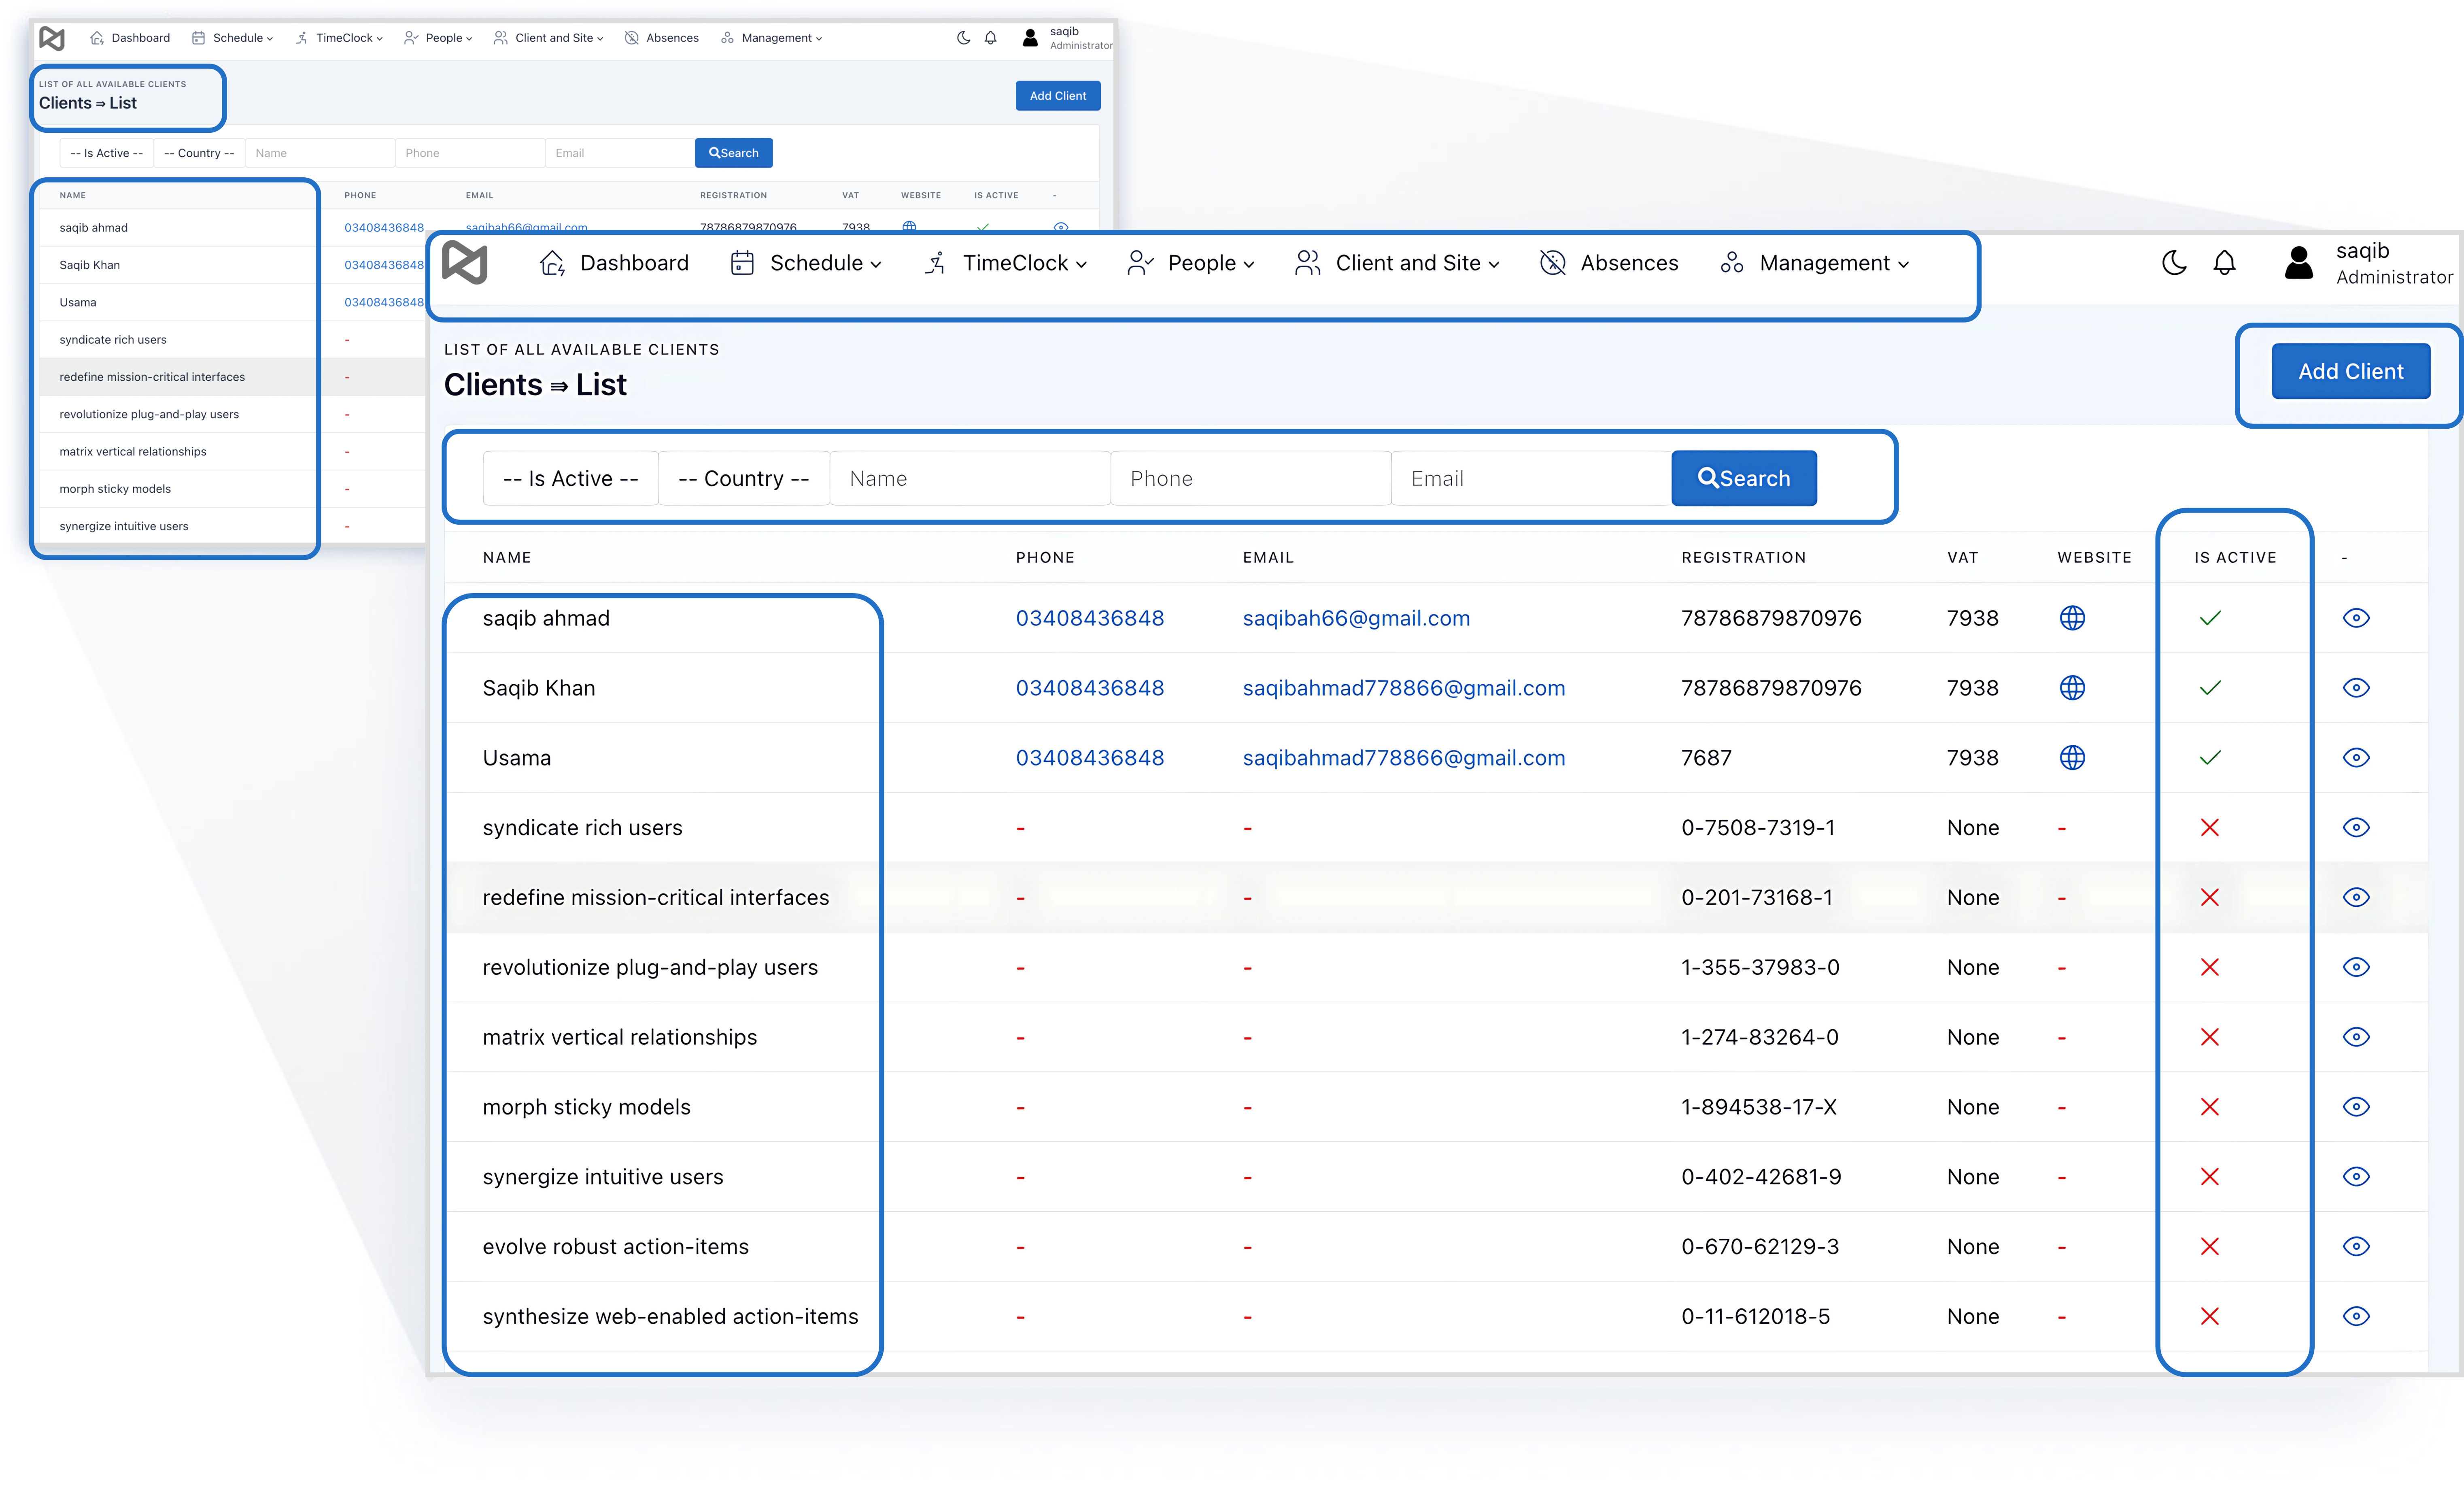This screenshot has height=1493, width=2464.
Task: Call phone link for saqib ahmad
Action: coord(1090,618)
